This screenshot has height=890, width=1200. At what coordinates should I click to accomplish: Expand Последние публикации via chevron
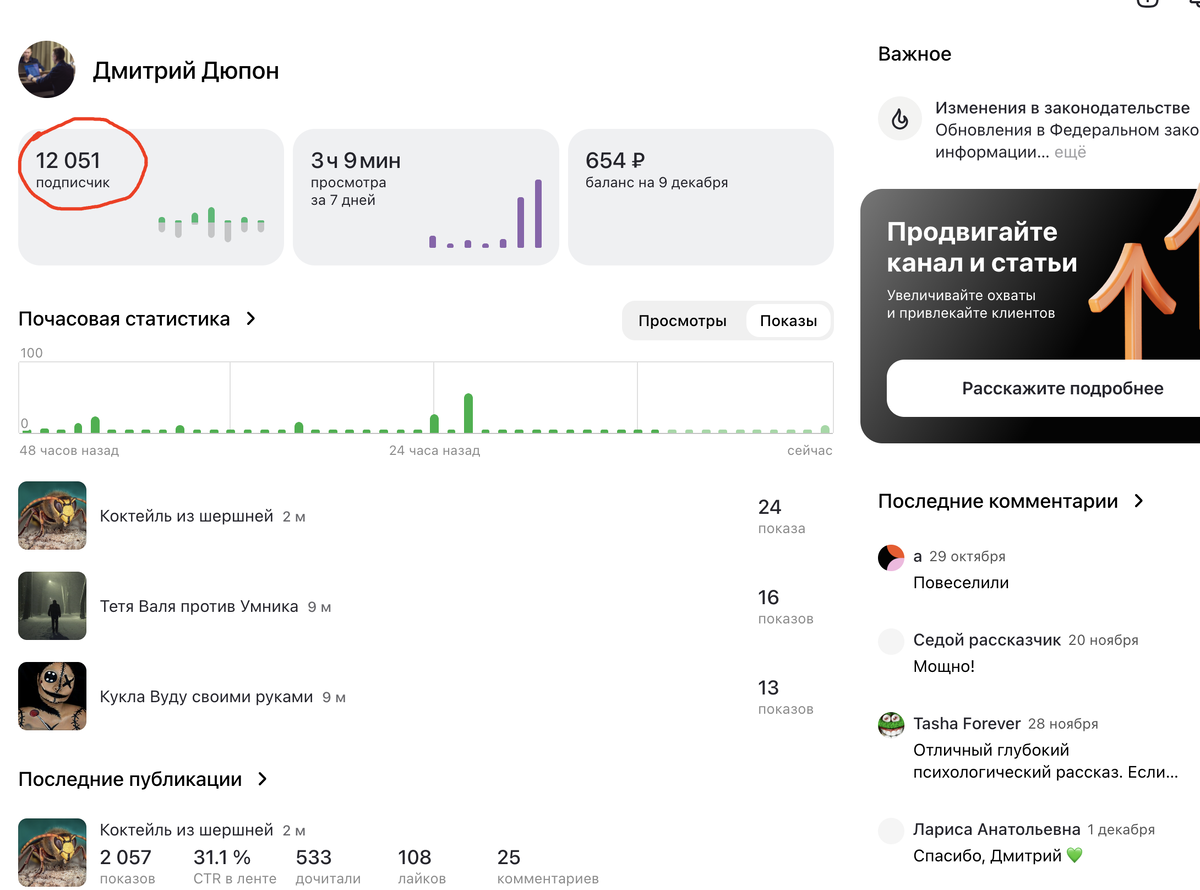click(x=263, y=779)
